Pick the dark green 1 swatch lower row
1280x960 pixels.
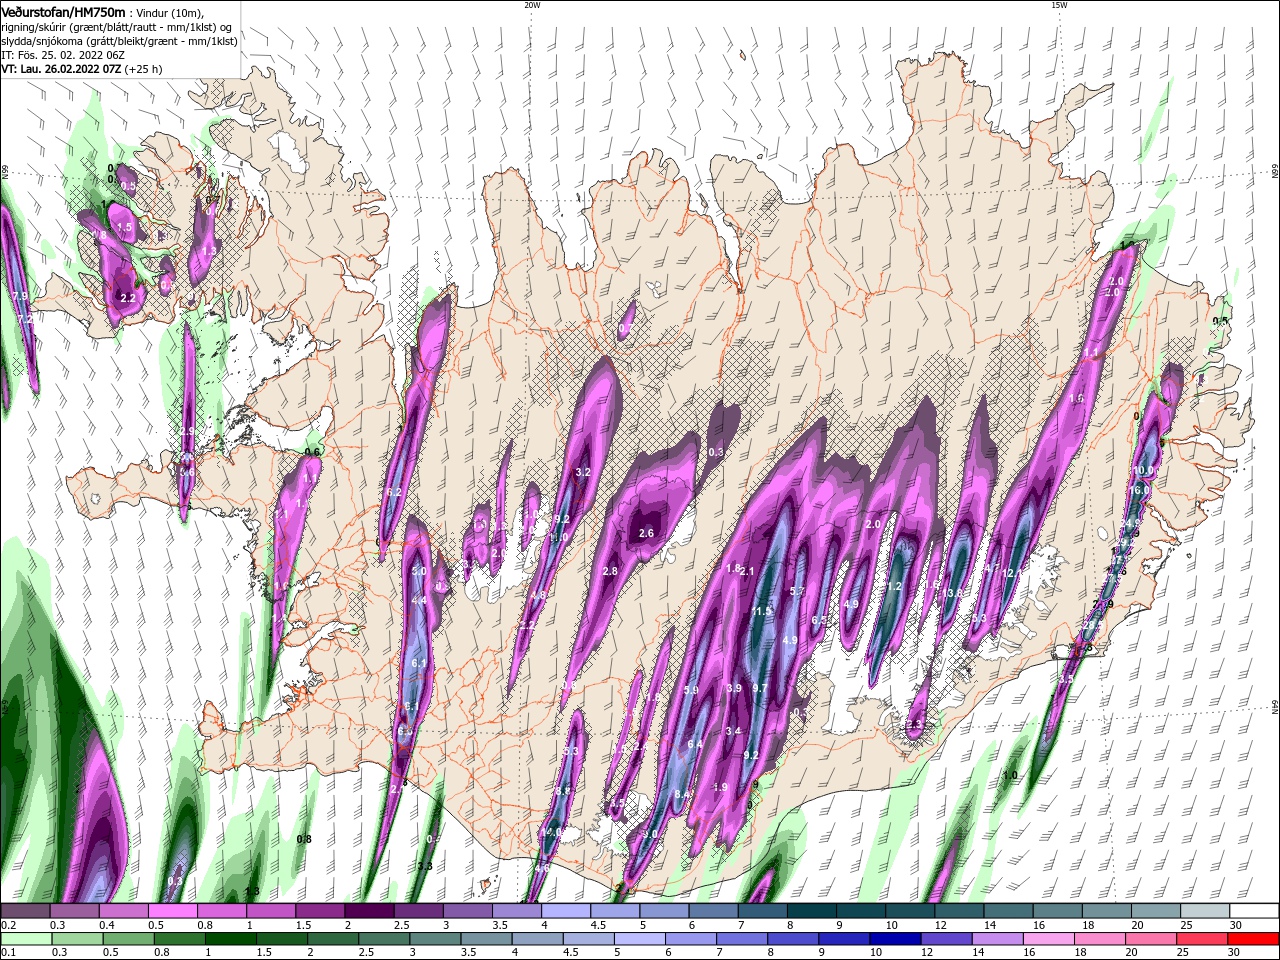coord(230,939)
